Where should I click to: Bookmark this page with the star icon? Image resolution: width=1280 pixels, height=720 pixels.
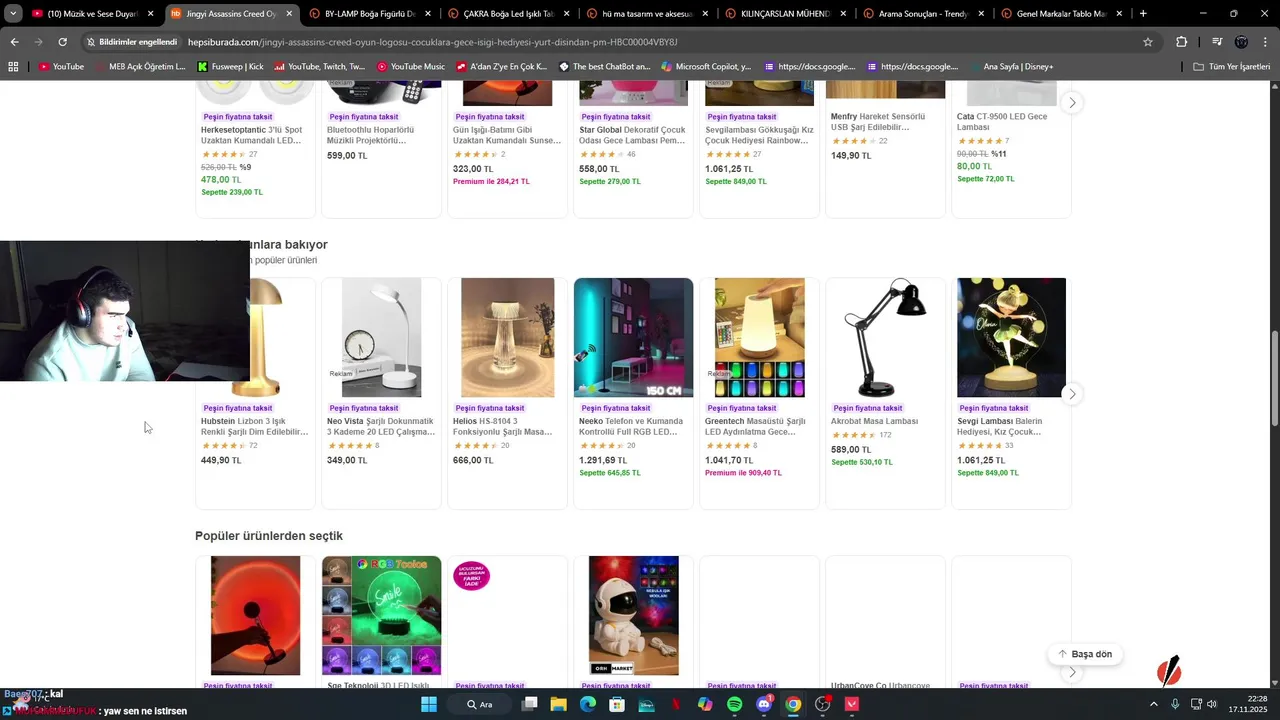(1148, 42)
